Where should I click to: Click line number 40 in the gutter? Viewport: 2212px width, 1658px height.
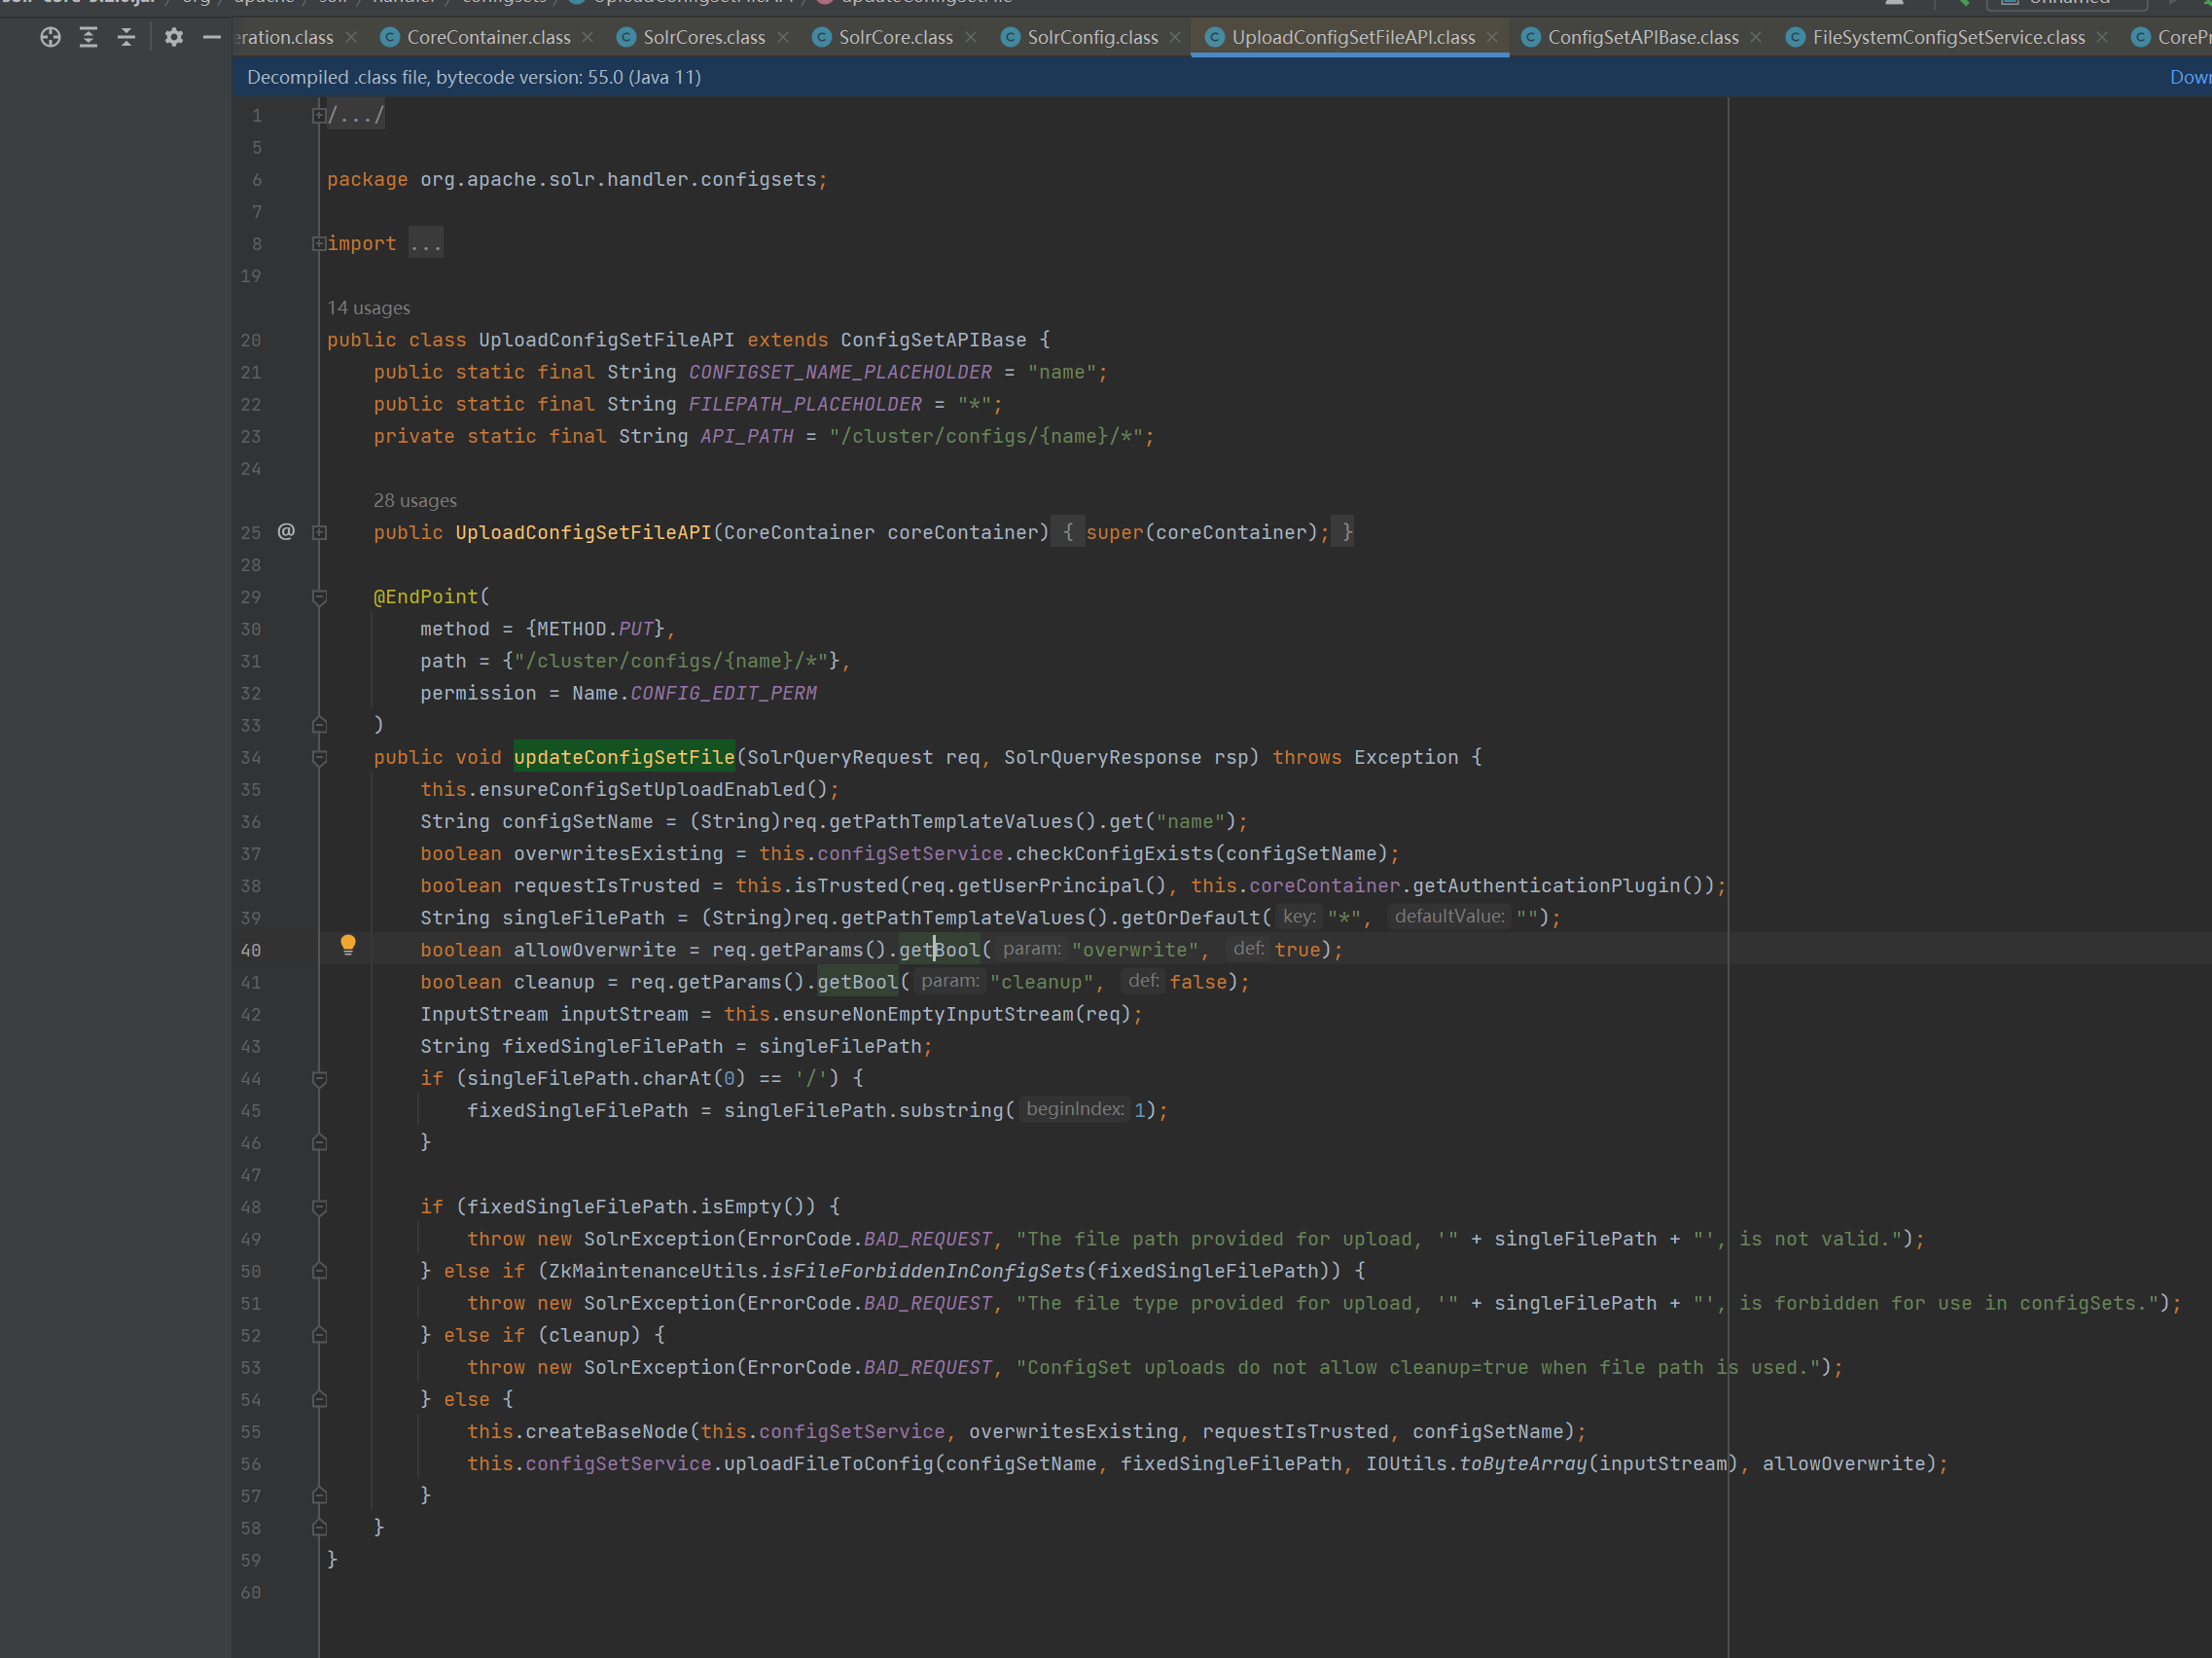tap(251, 950)
